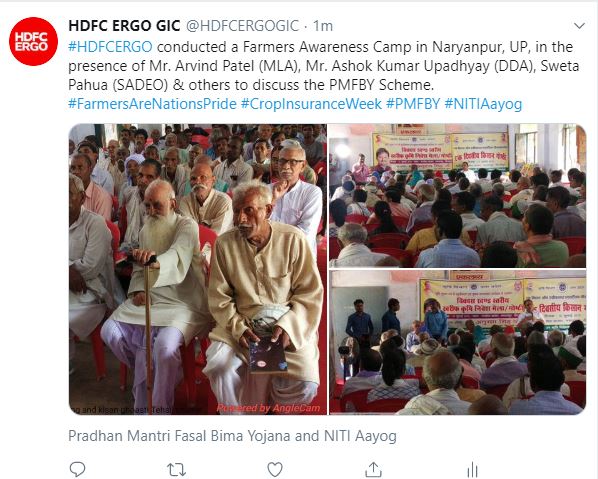The width and height of the screenshot is (598, 479).
Task: Open the #NITIAayog hashtag link
Action: [x=483, y=104]
